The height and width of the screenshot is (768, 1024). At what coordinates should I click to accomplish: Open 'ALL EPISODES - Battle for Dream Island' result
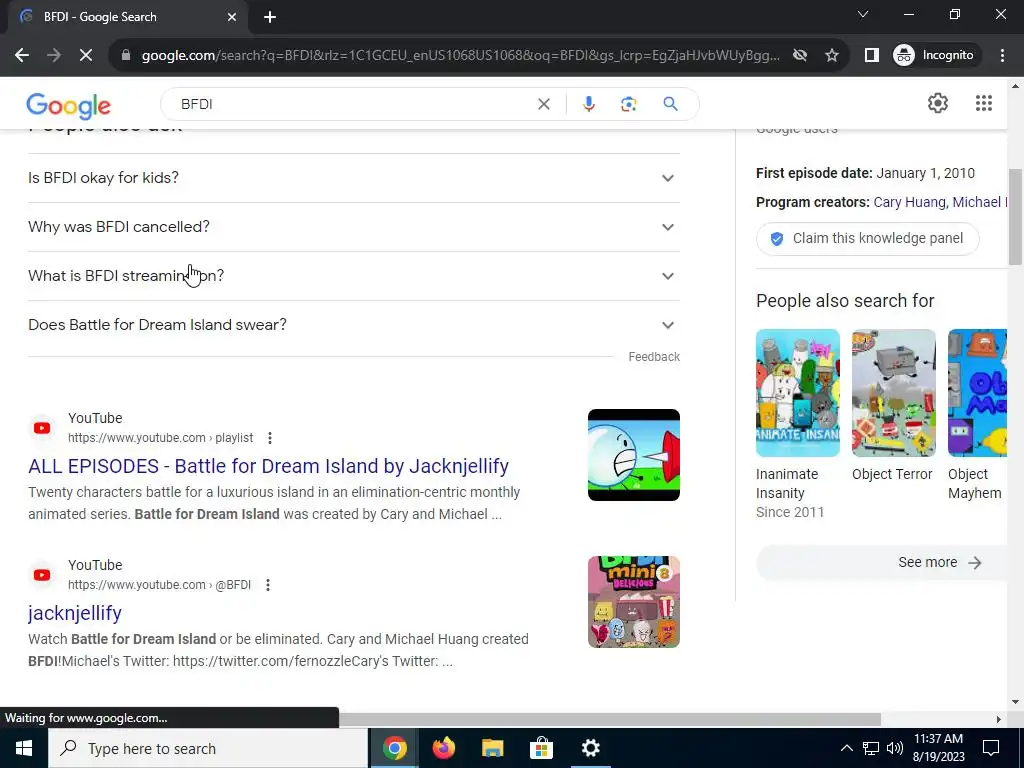(268, 466)
